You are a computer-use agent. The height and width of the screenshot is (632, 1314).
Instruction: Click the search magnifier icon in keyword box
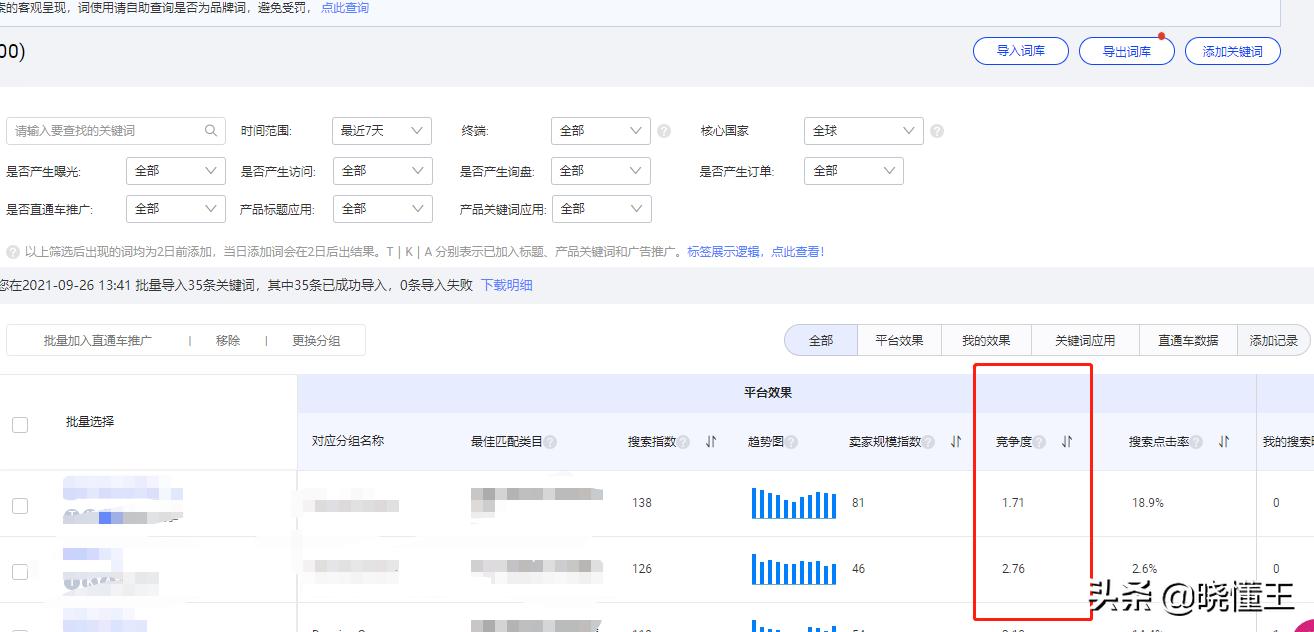point(210,130)
